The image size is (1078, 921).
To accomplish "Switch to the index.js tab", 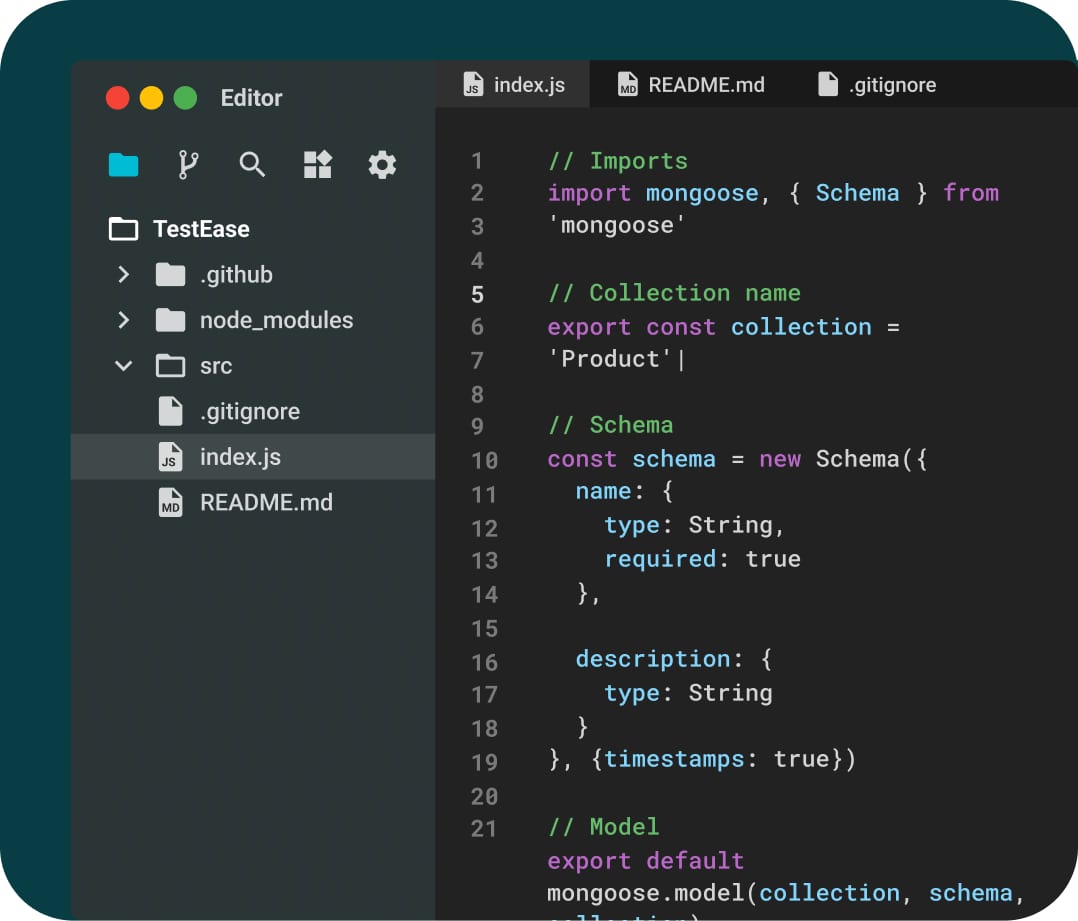I will tap(513, 84).
